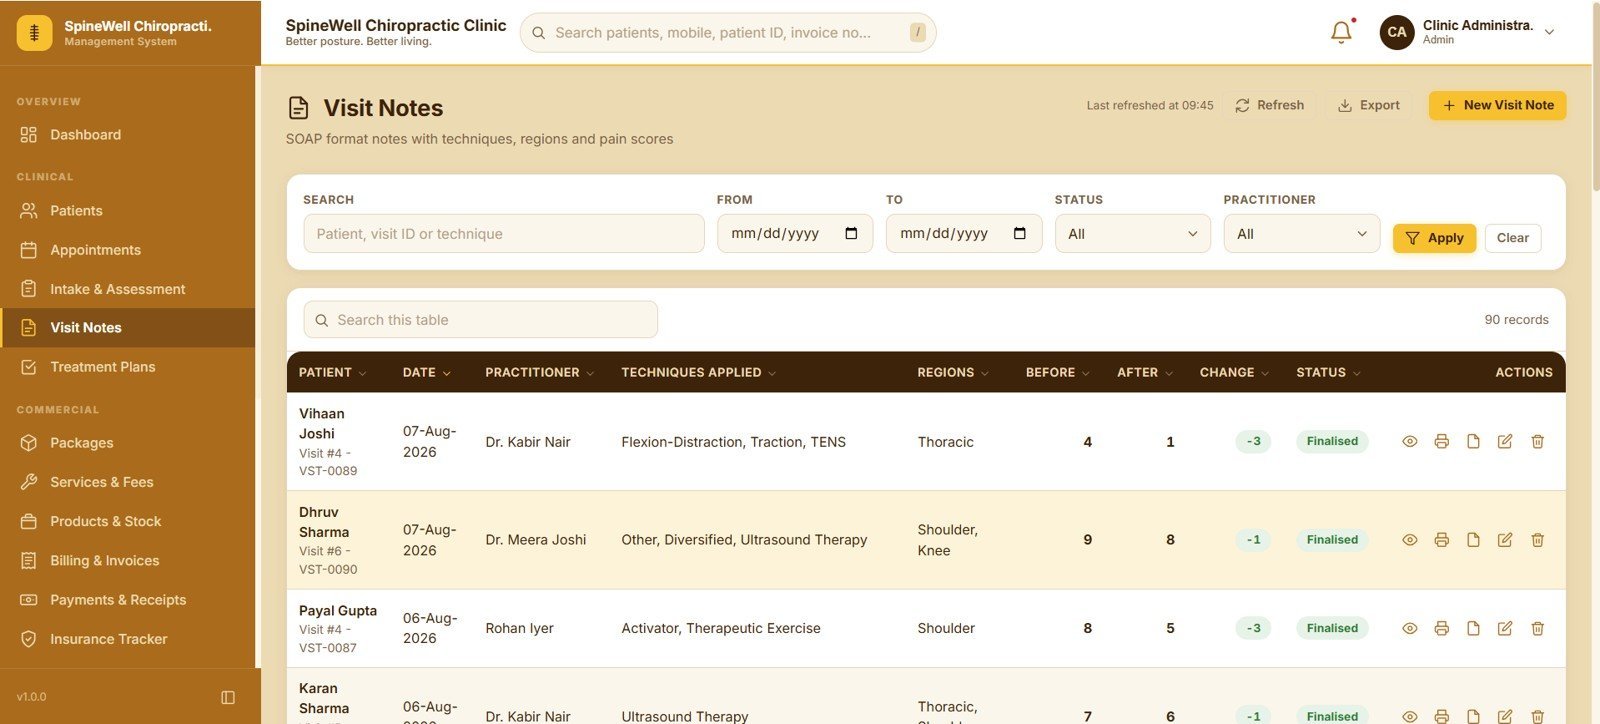The width and height of the screenshot is (1600, 724).
Task: Print Dhruv Sharma's visit note
Action: point(1441,540)
